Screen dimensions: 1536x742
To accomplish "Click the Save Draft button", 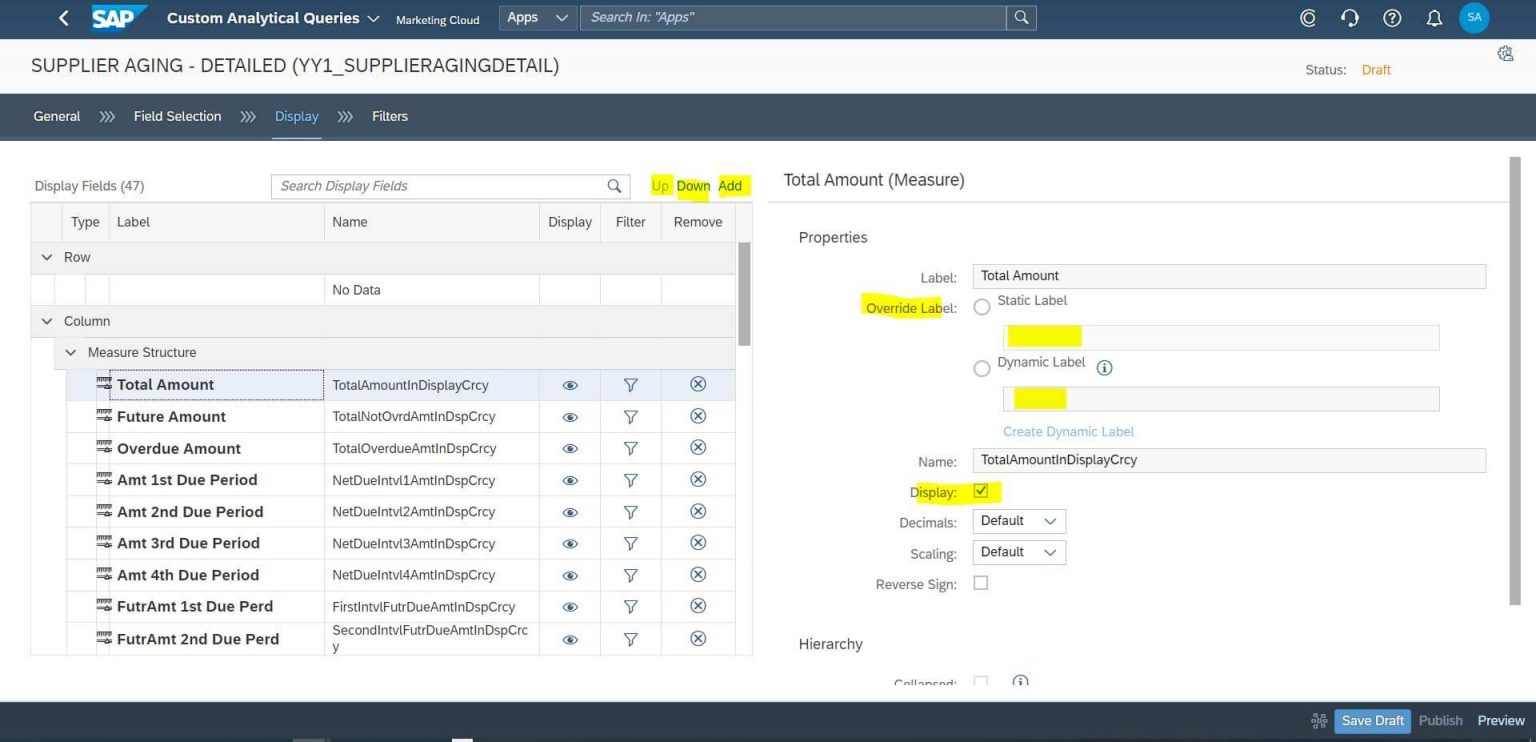I will pos(1372,720).
